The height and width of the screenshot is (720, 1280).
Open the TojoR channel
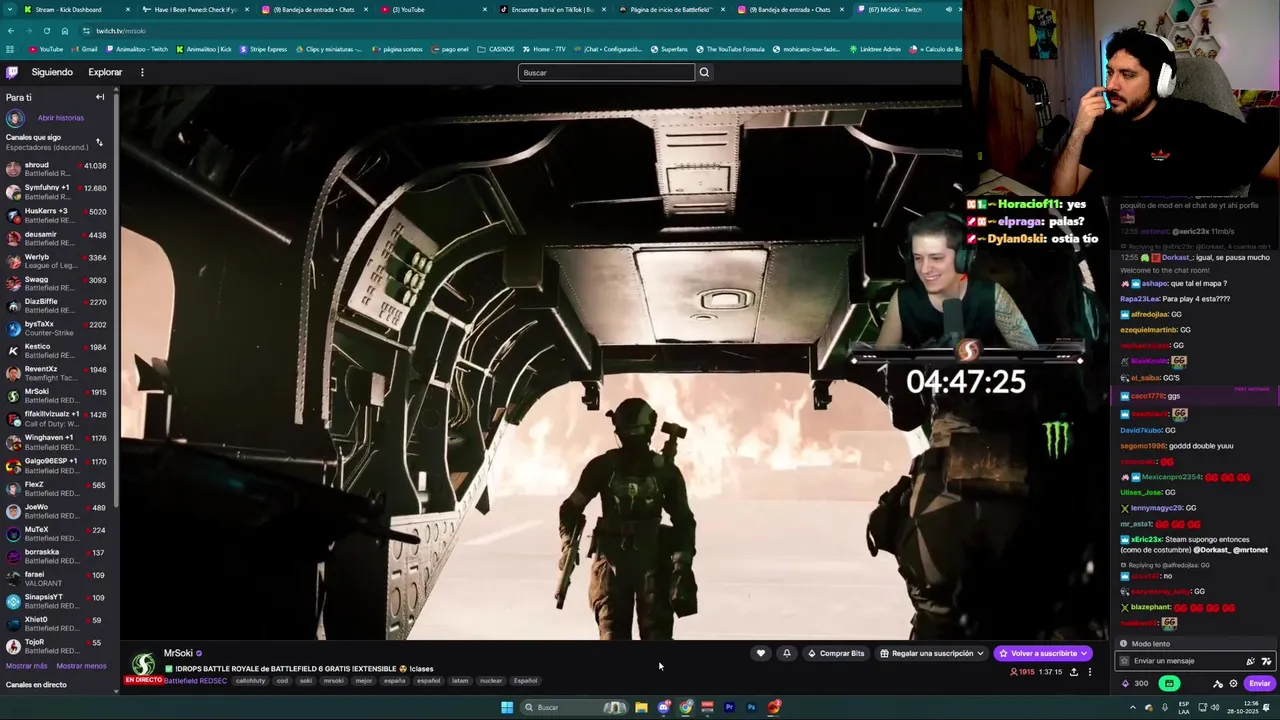57,646
